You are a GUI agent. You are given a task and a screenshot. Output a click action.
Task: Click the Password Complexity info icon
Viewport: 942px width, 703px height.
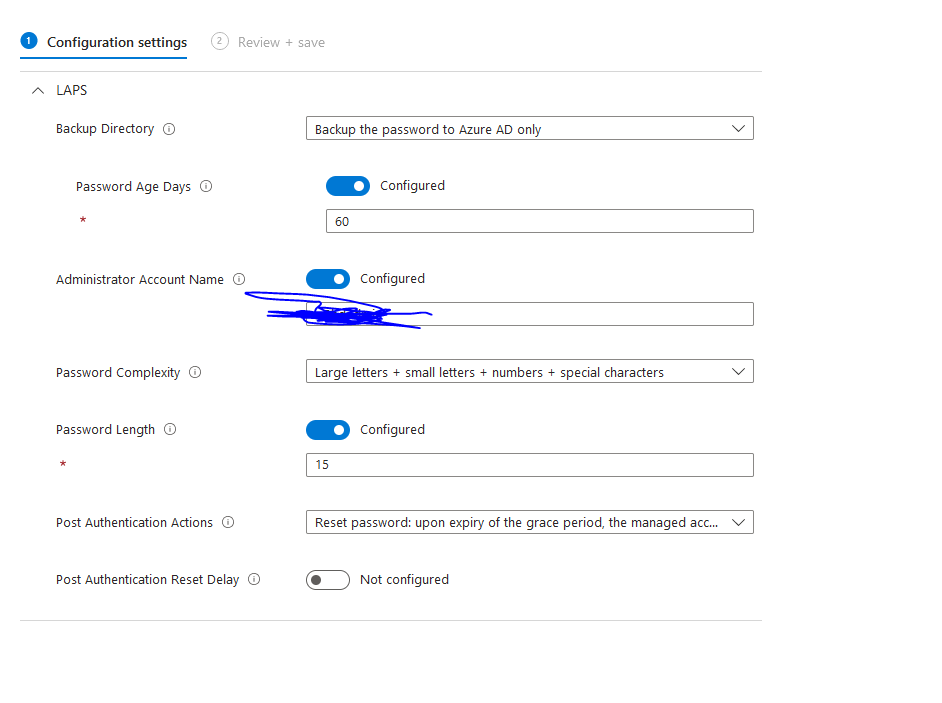(x=196, y=371)
